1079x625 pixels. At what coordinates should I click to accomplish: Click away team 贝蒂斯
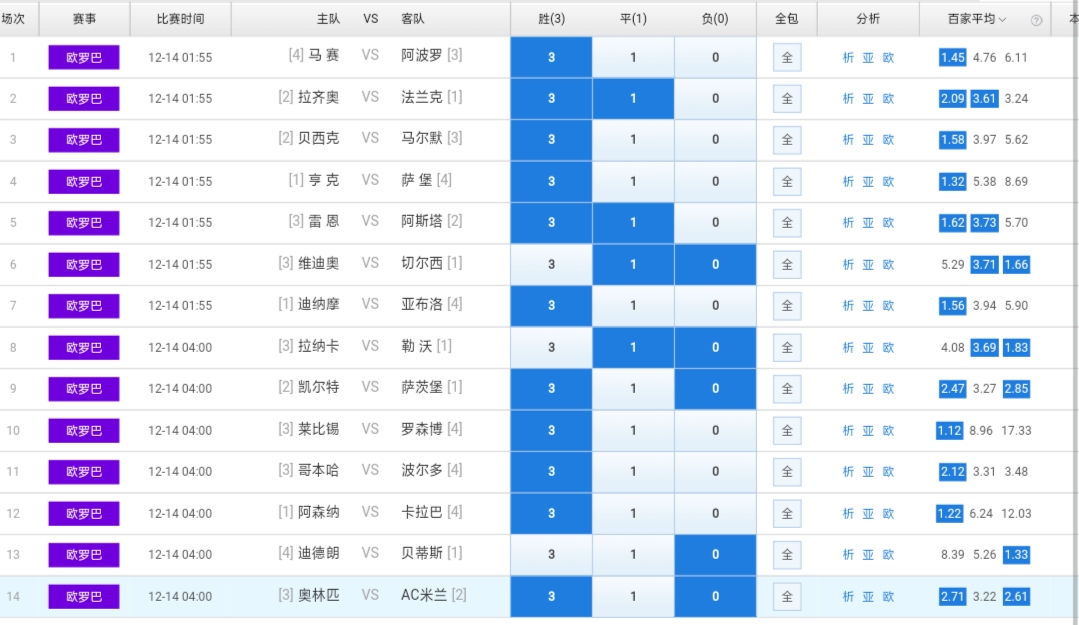(x=422, y=553)
